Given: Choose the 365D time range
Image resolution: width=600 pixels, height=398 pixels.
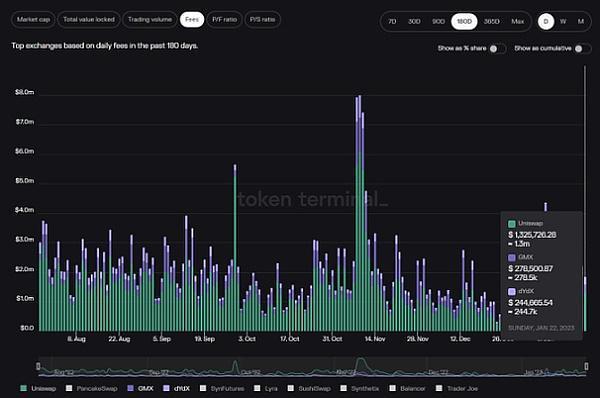Looking at the screenshot, I should click(x=491, y=21).
